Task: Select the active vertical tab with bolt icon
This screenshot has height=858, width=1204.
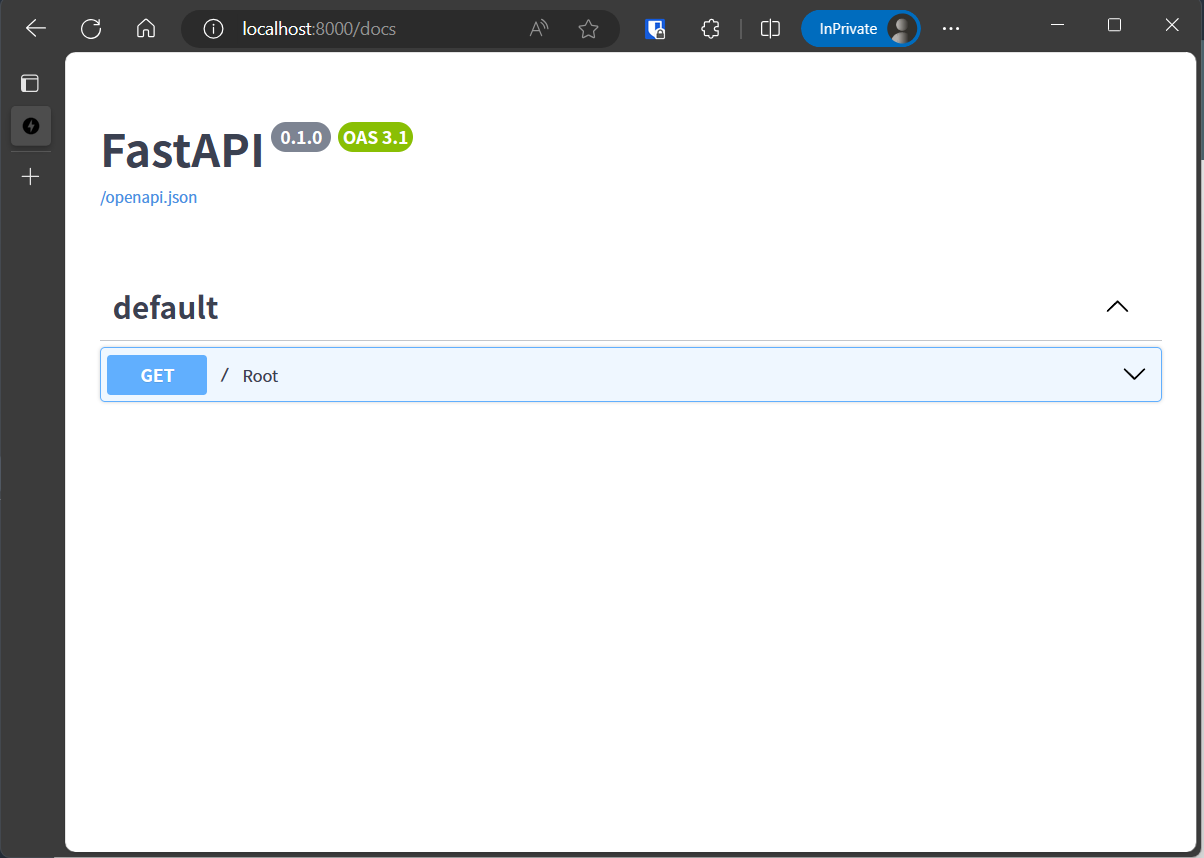Action: 31,126
